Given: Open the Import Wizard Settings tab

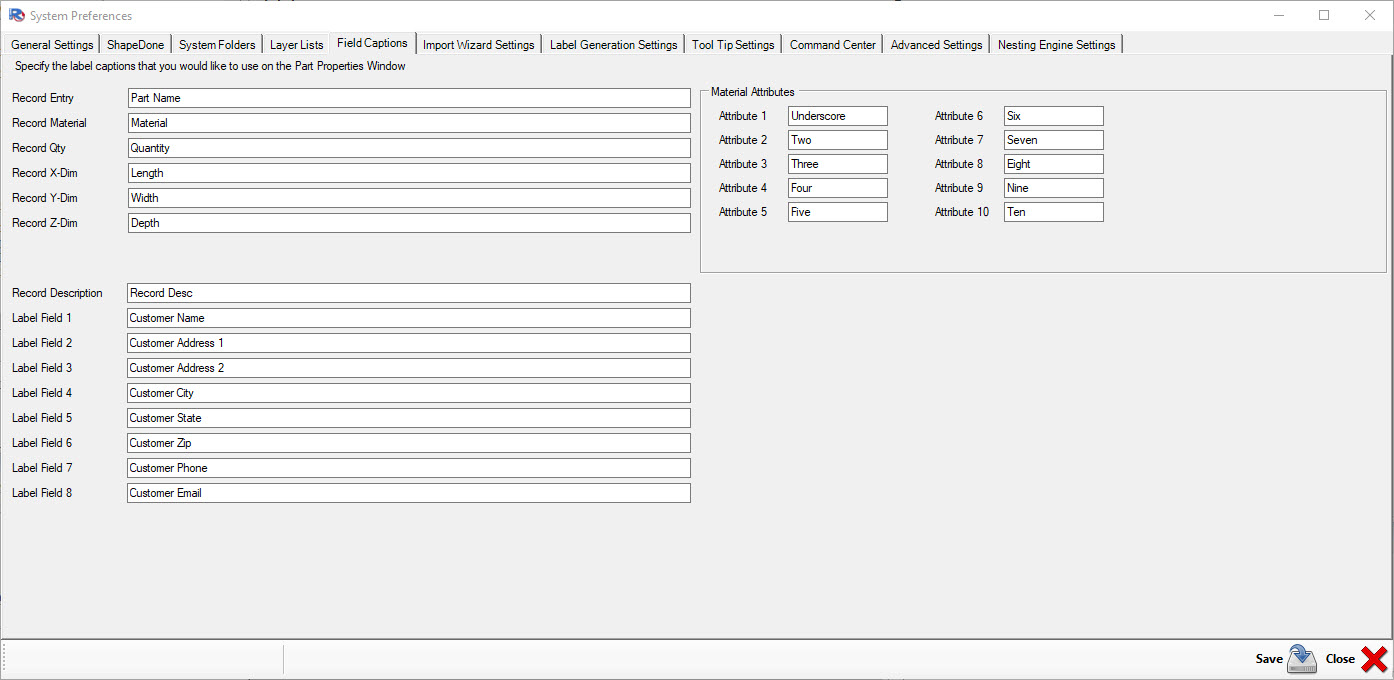Looking at the screenshot, I should [478, 44].
